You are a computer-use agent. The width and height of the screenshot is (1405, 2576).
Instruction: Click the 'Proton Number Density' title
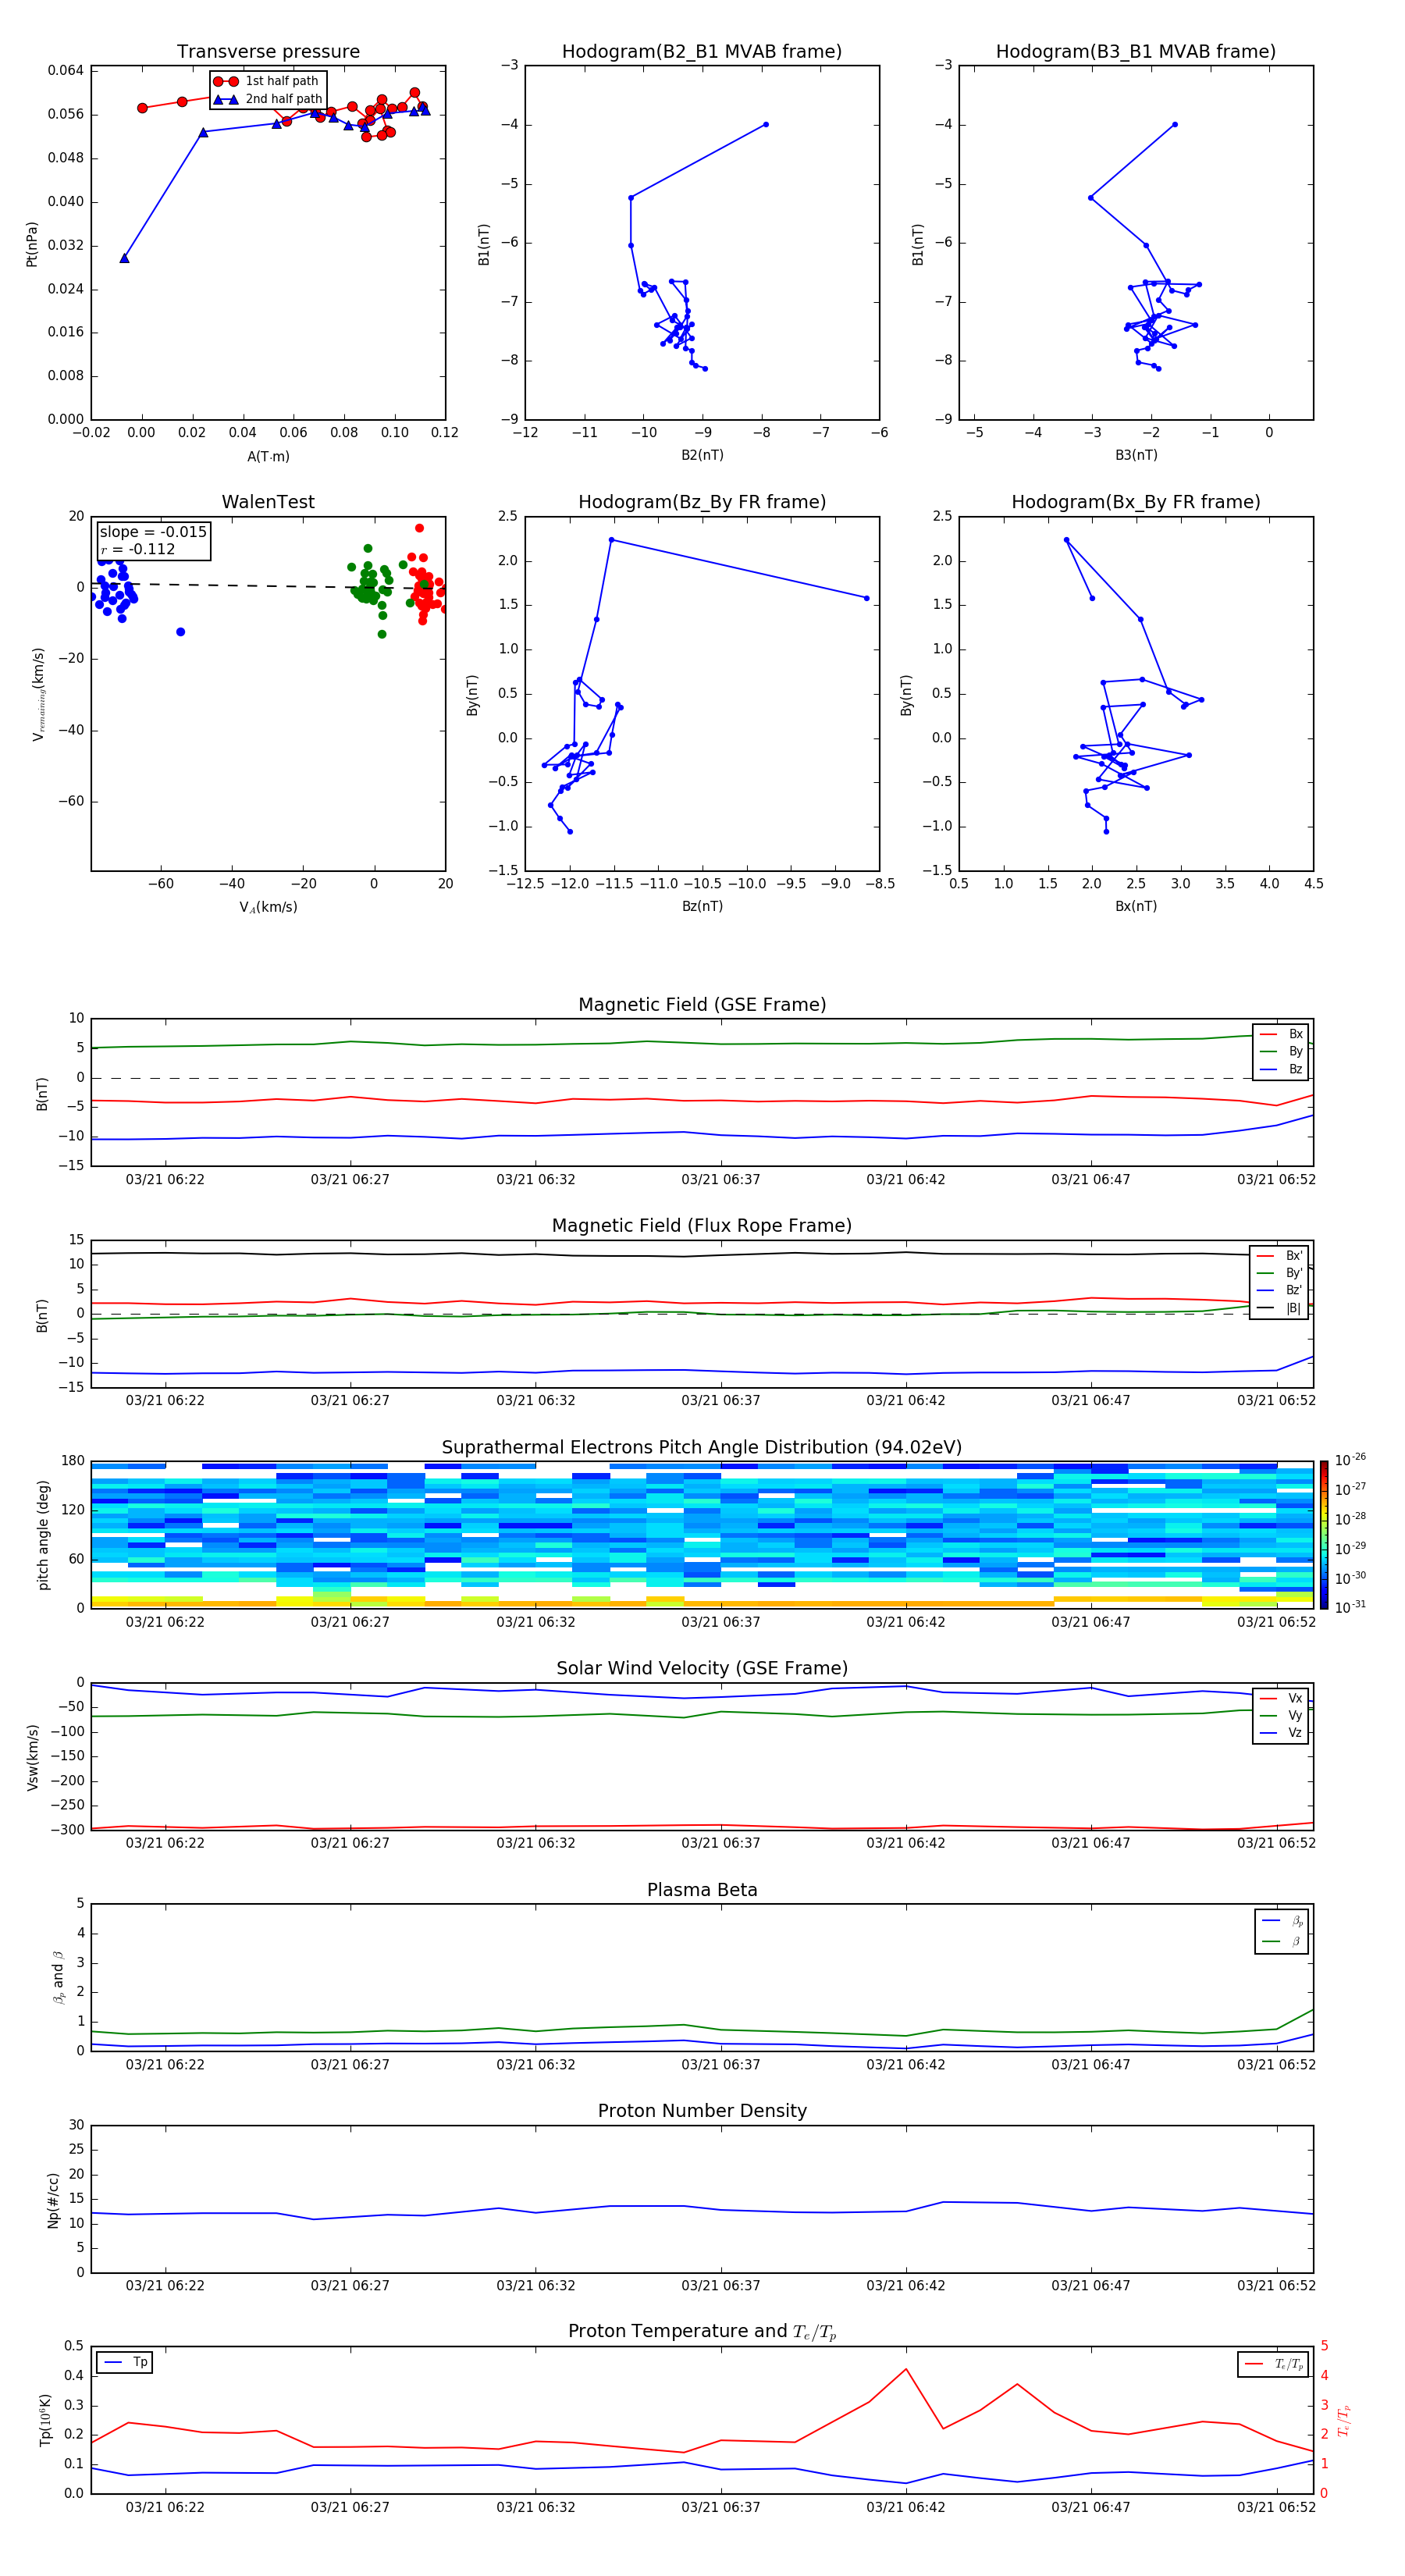tap(702, 2111)
